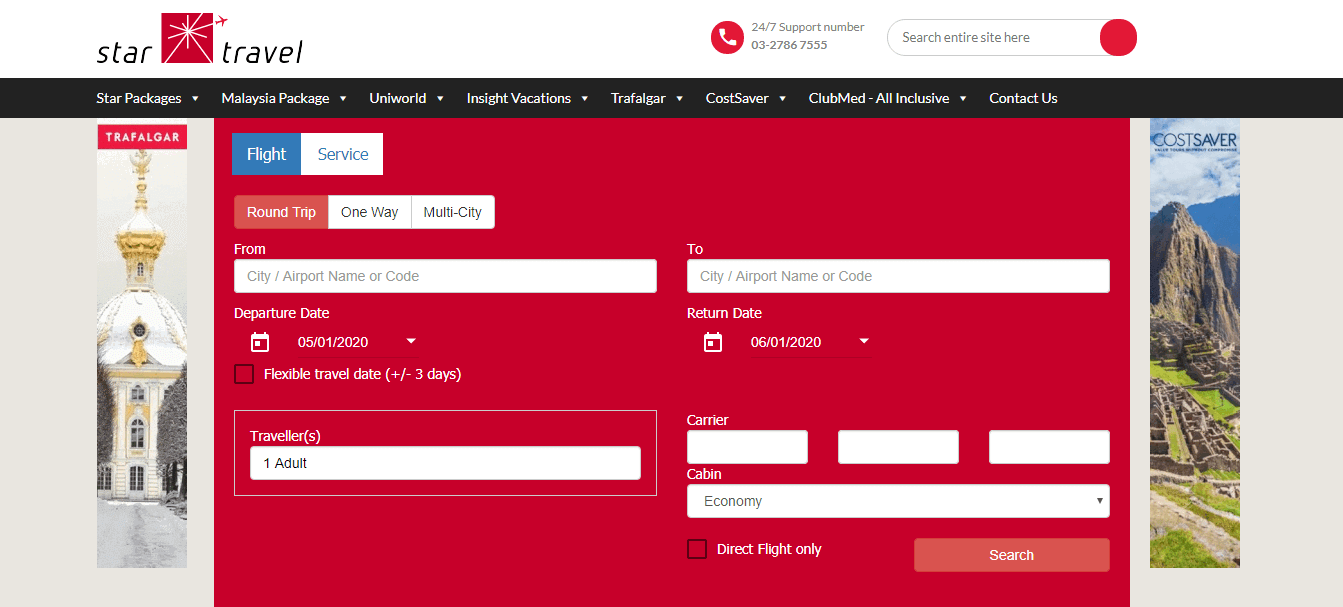Expand the Star Packages menu
The height and width of the screenshot is (607, 1343).
tap(148, 98)
